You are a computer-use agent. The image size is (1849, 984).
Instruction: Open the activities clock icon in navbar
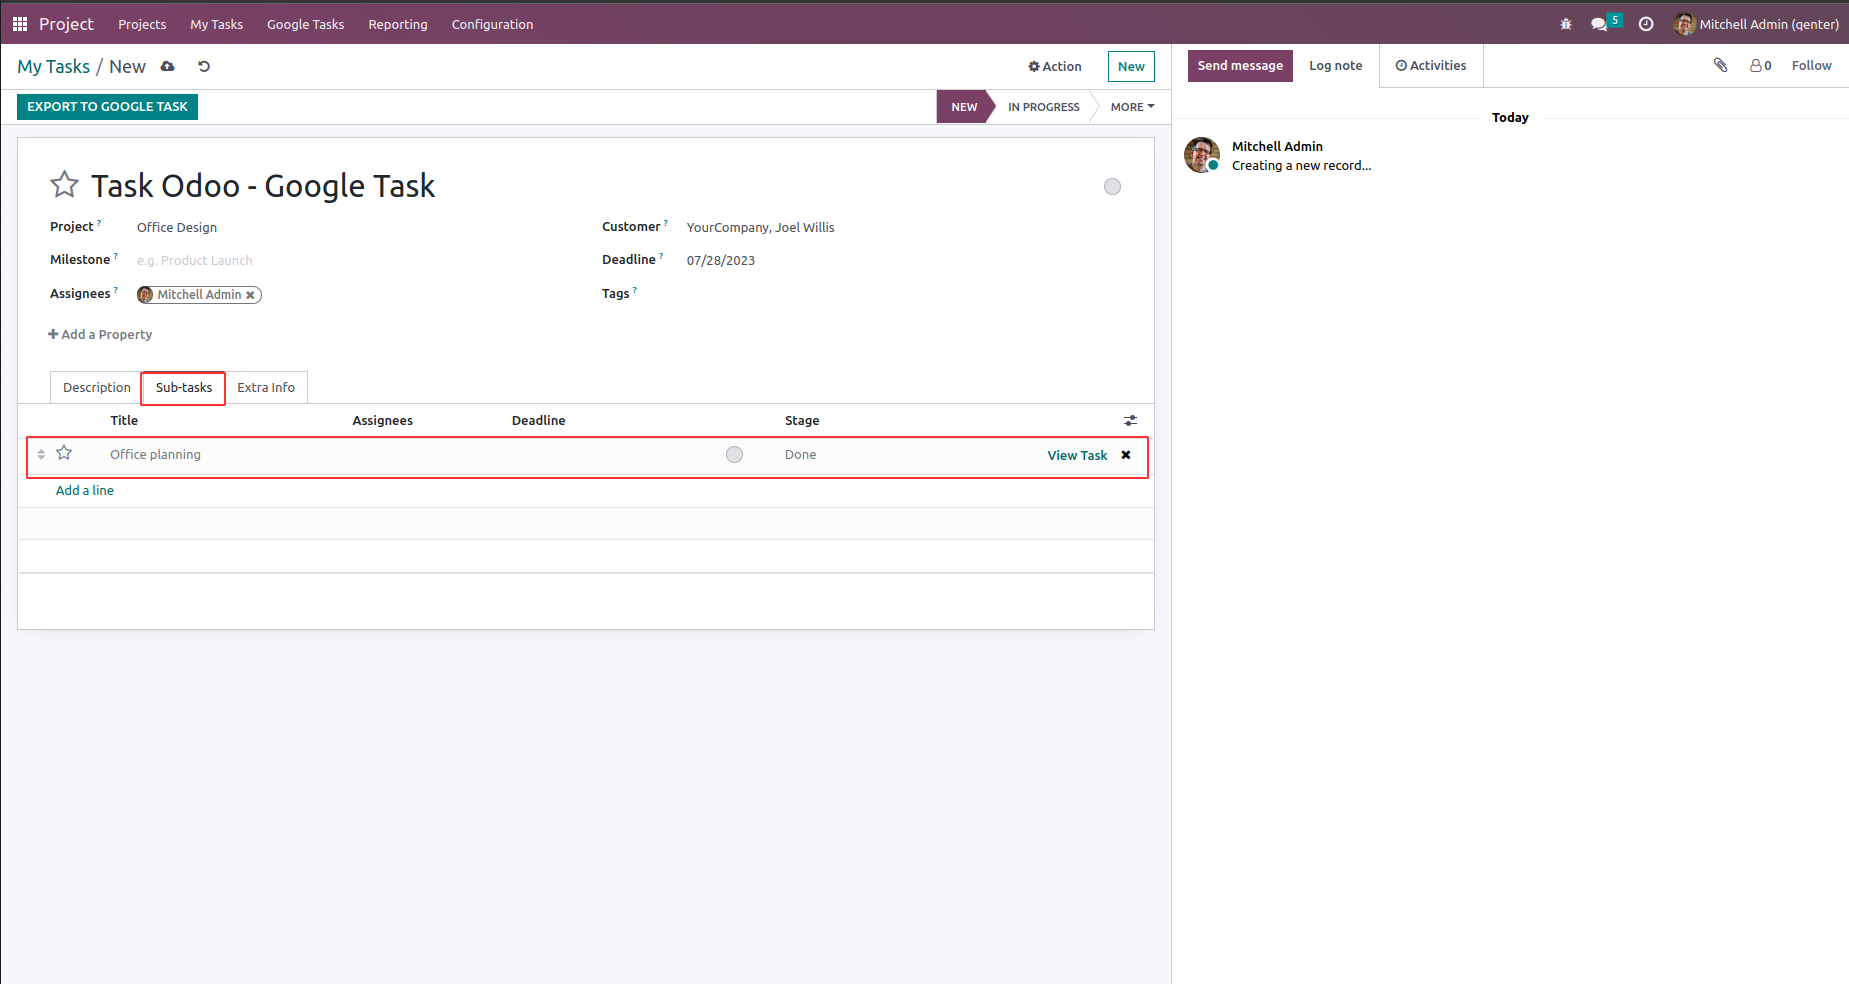[x=1646, y=24]
